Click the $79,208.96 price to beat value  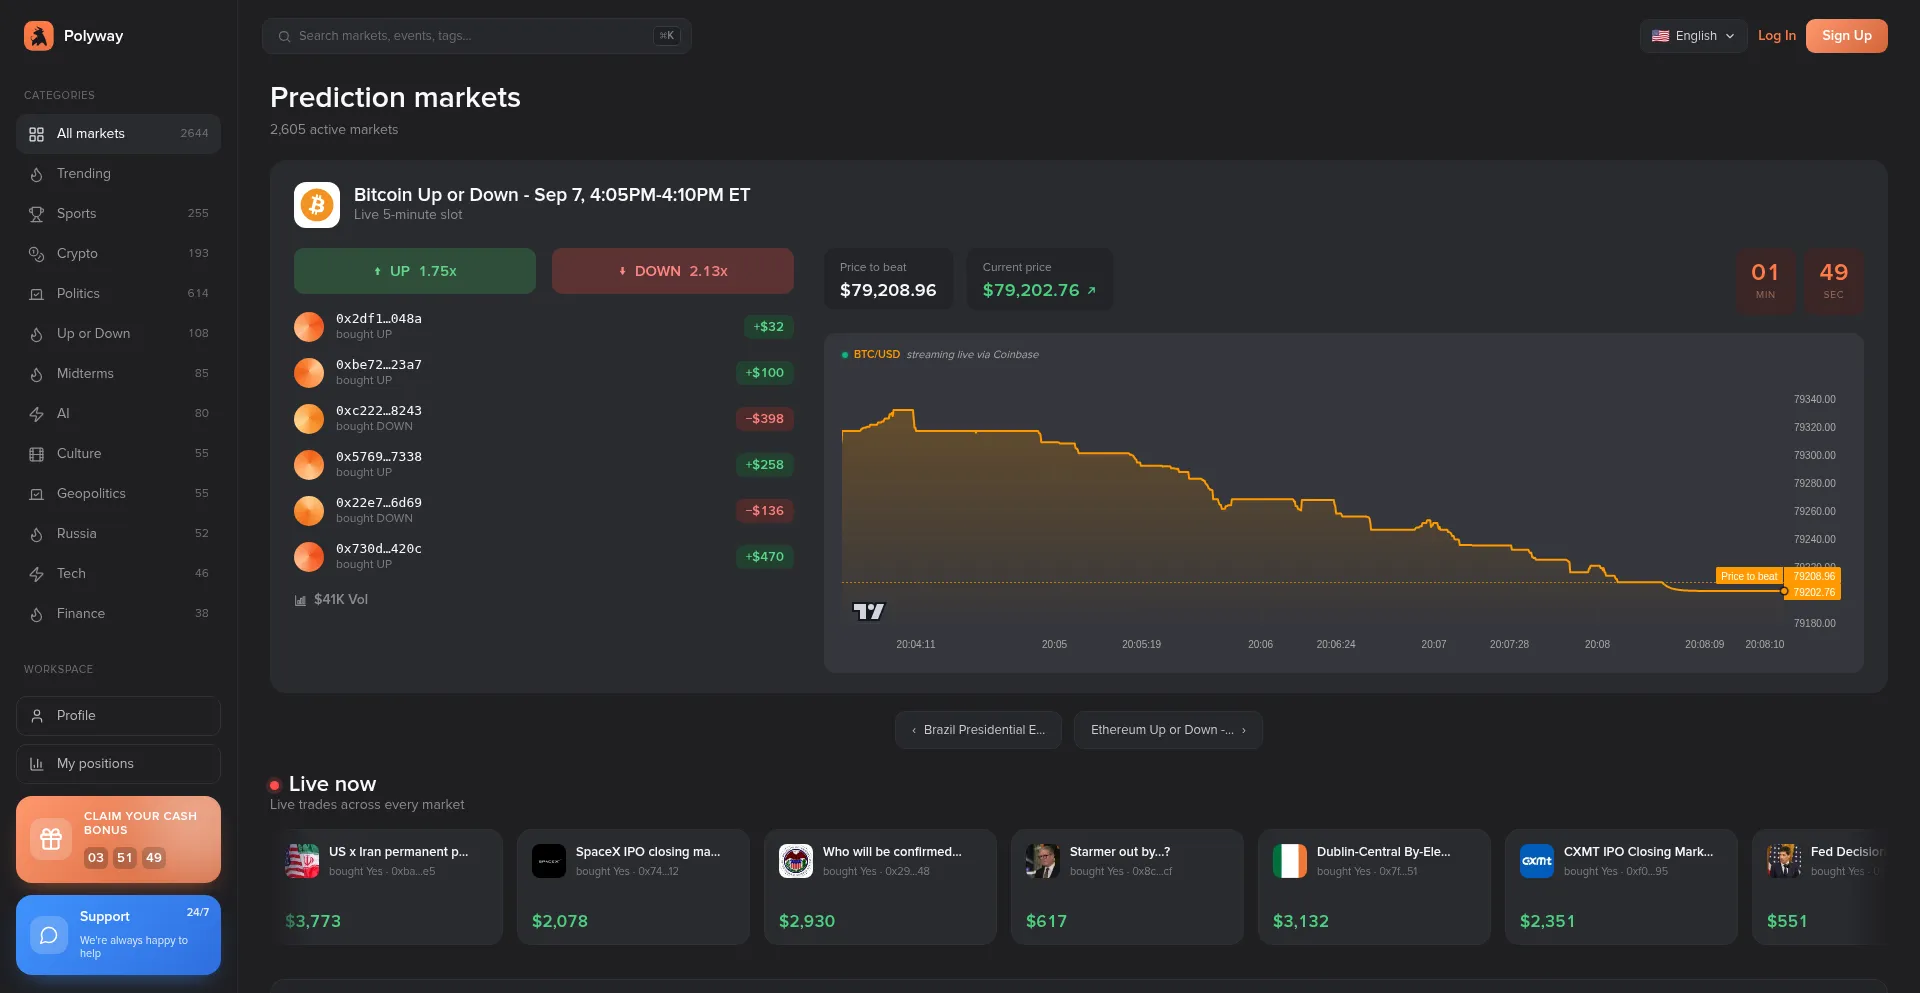(888, 291)
